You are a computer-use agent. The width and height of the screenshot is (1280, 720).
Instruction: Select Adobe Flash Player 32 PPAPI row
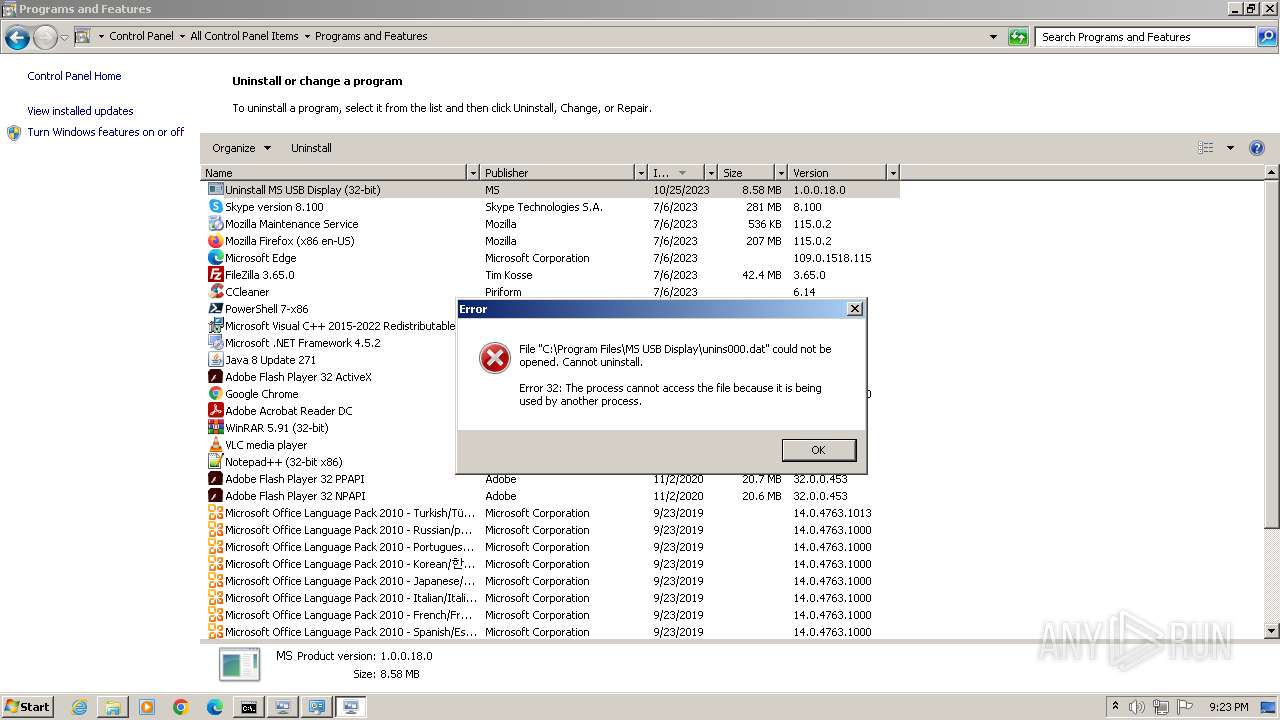pyautogui.click(x=551, y=479)
